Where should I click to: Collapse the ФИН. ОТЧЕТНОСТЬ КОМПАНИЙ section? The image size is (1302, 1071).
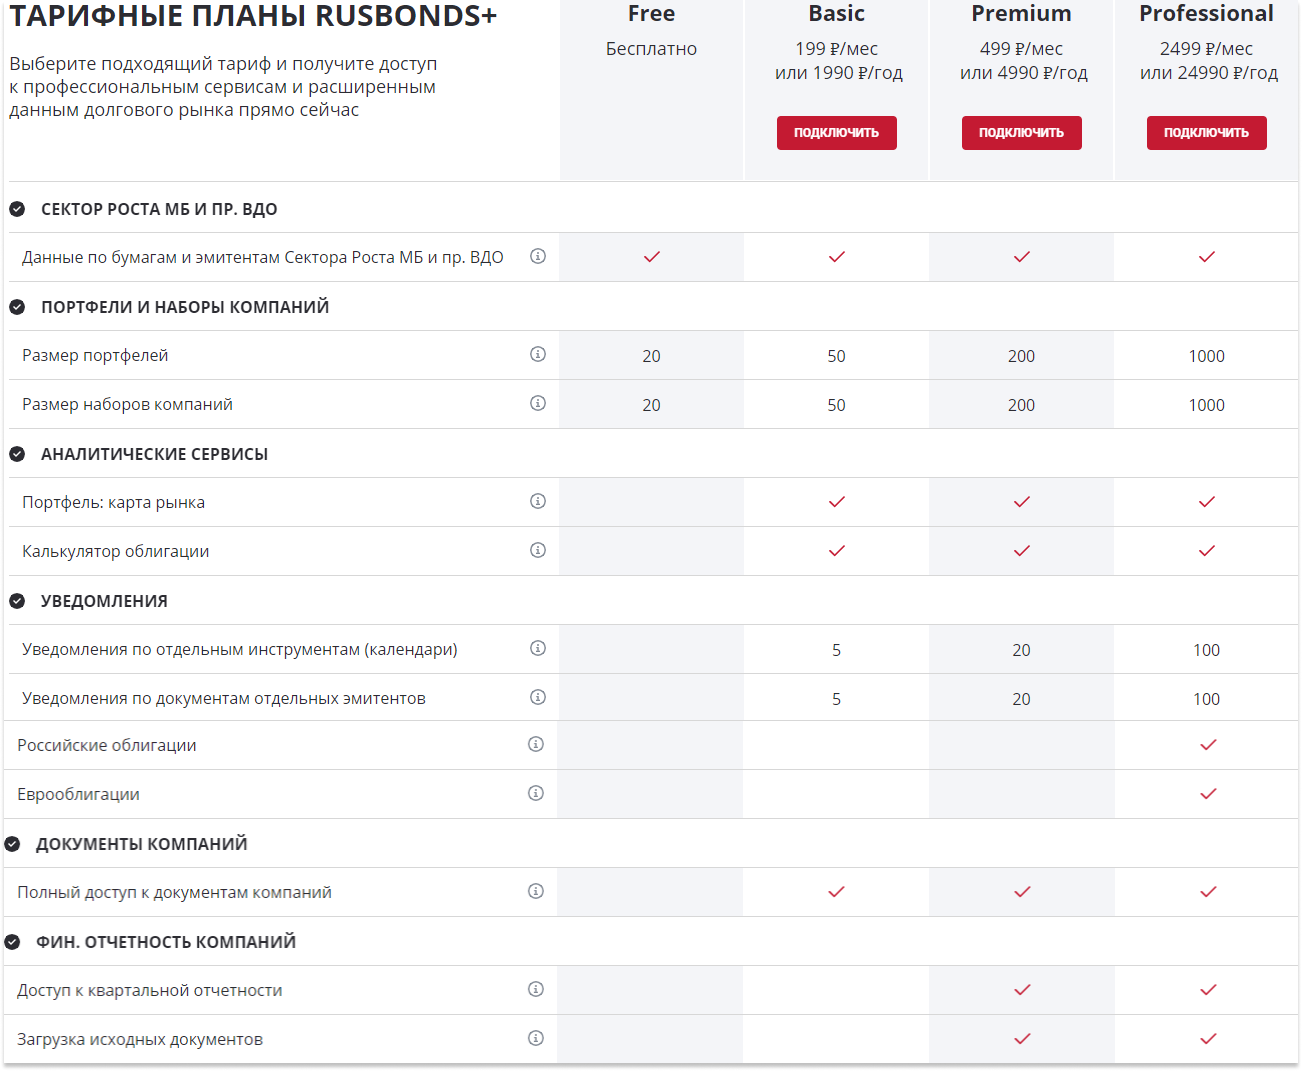click(12, 942)
